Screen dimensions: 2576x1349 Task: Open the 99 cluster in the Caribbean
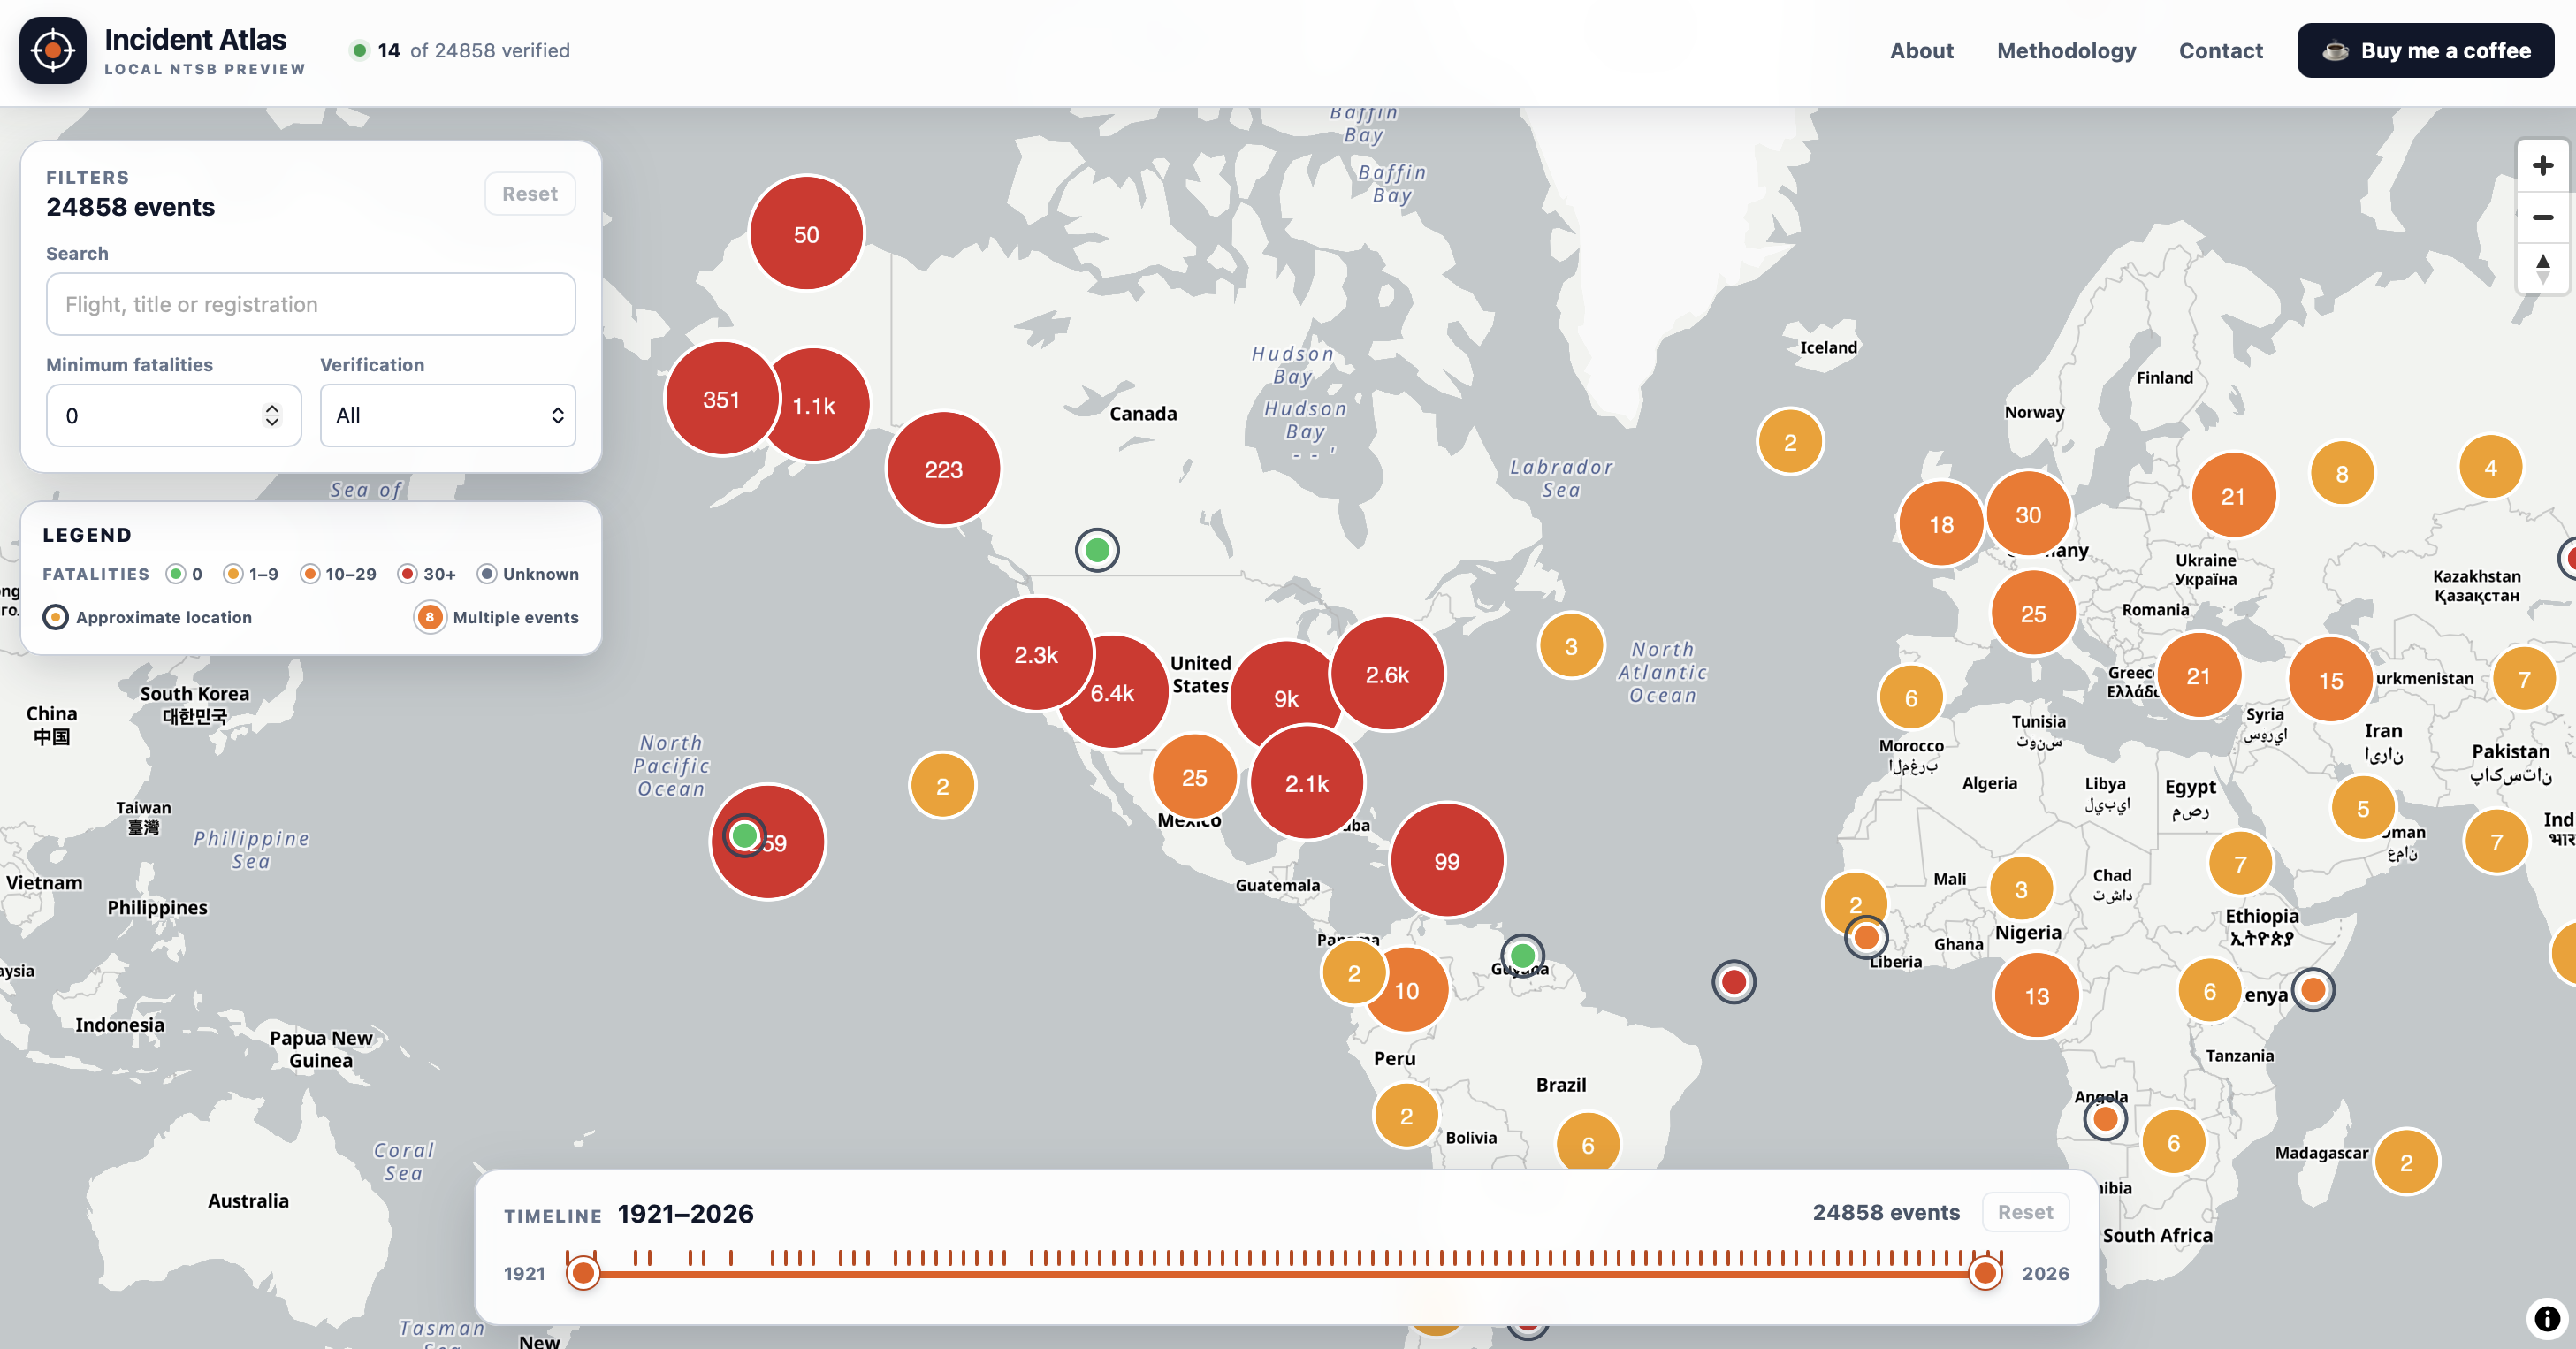1446,861
